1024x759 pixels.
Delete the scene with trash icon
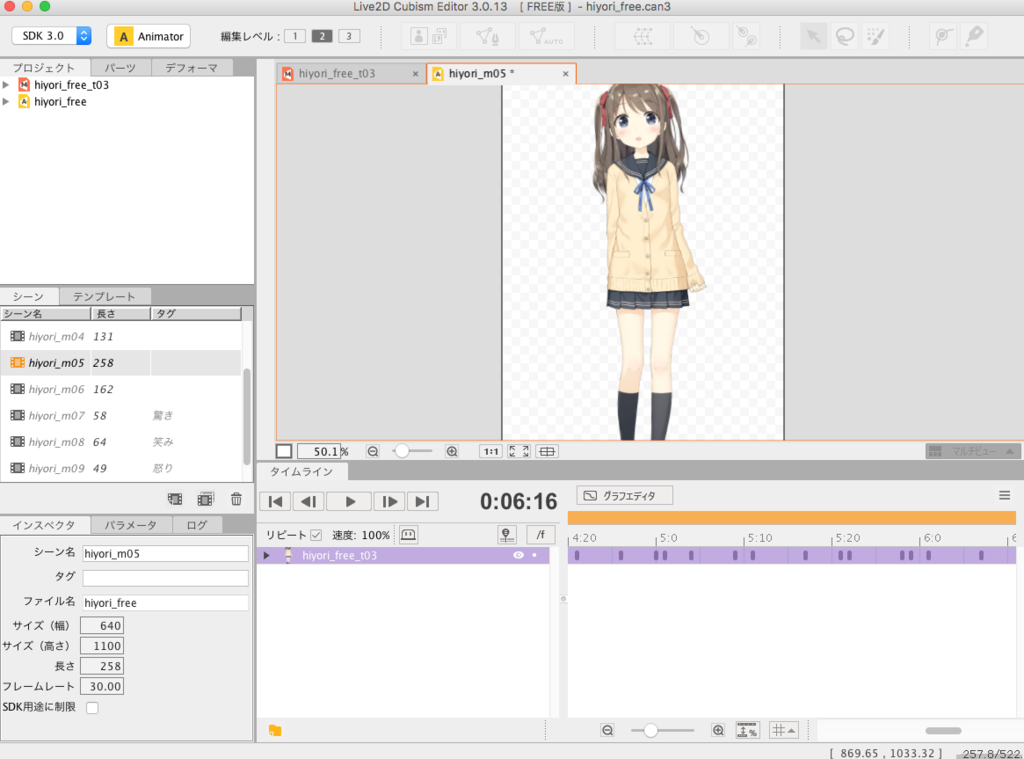(x=236, y=499)
